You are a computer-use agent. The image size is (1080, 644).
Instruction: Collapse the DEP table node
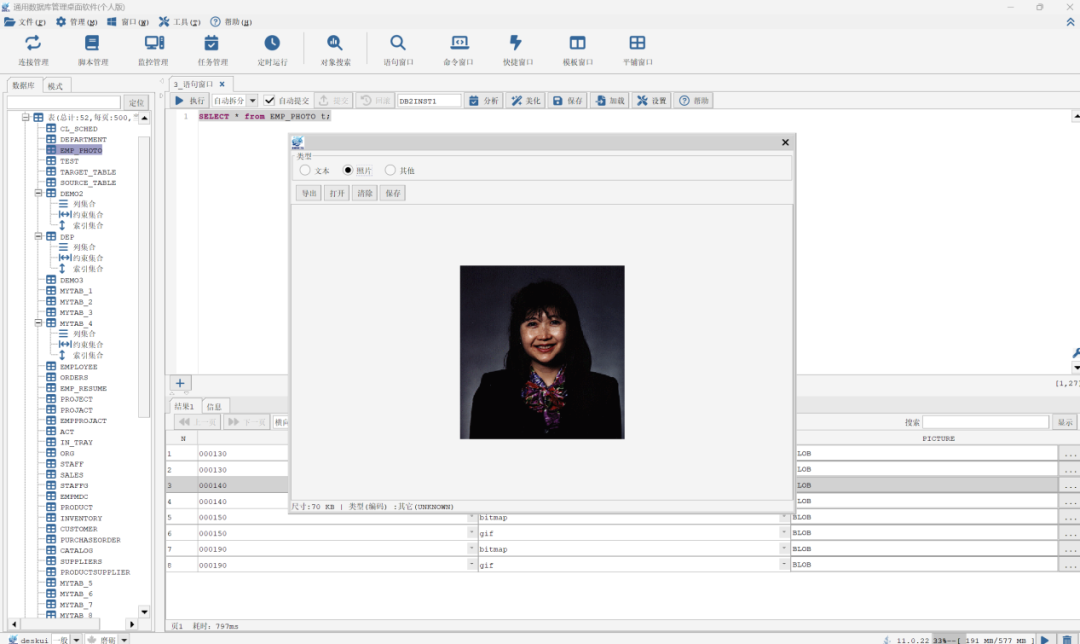click(x=39, y=236)
